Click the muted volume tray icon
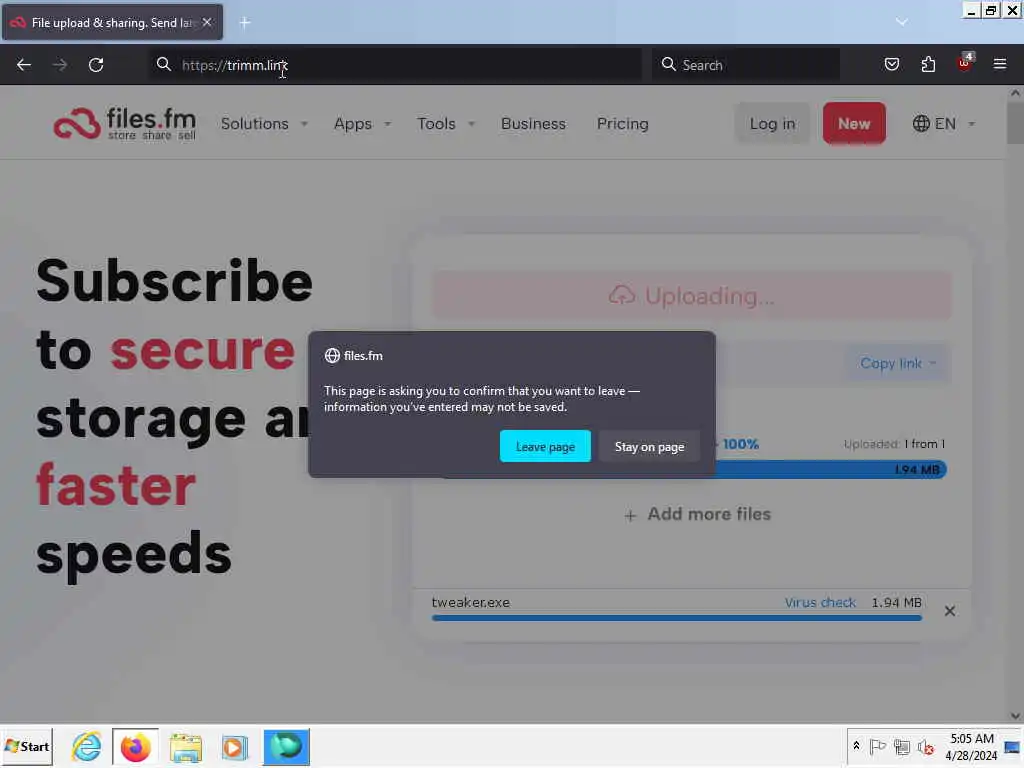 coord(925,746)
